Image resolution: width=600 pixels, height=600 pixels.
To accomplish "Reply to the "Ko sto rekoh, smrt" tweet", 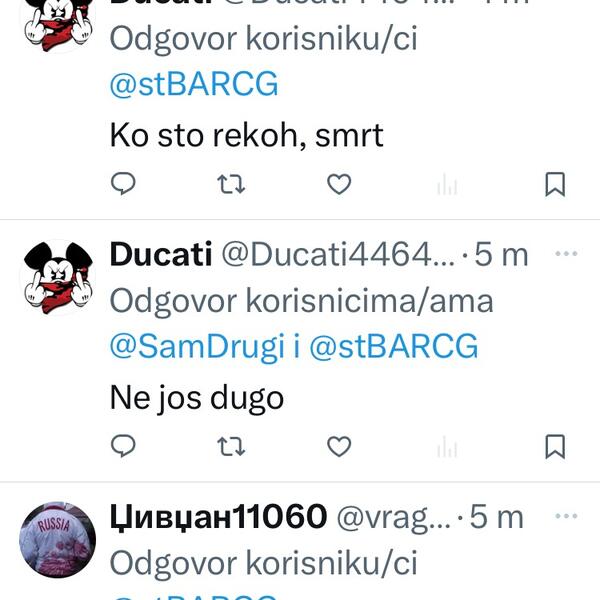I will [123, 184].
